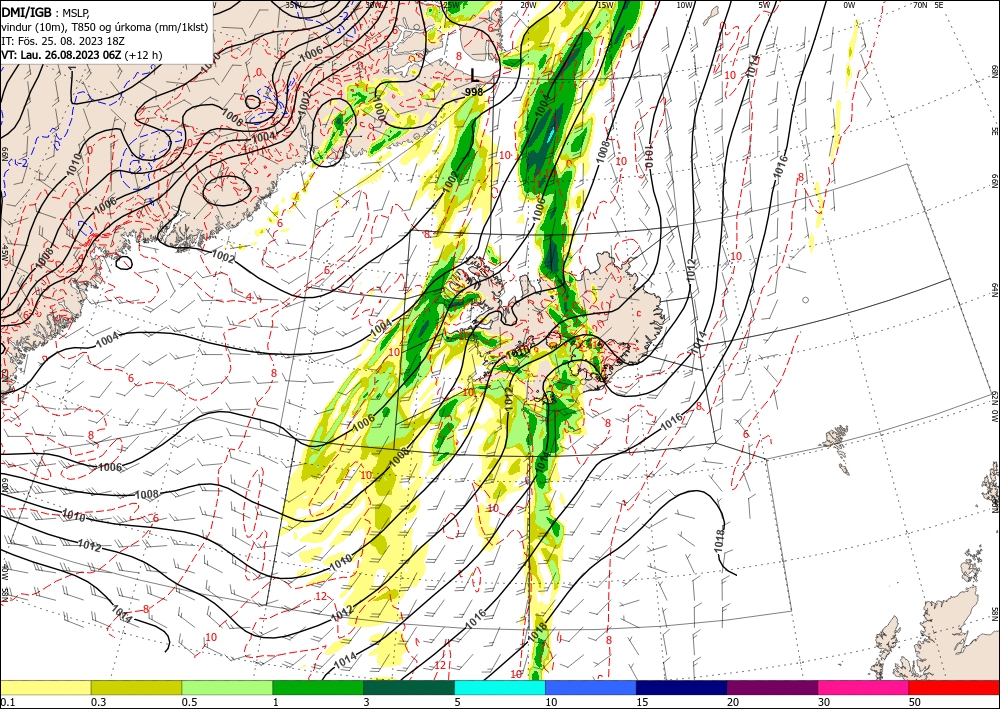
Task: Click the purple 20–30 mm legend swatch
Action: tap(772, 687)
